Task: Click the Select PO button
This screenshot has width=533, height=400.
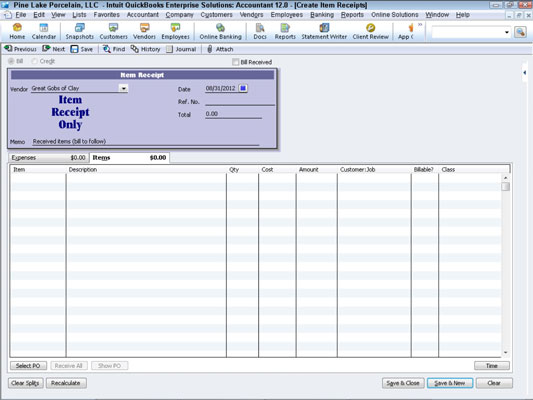Action: (x=28, y=366)
